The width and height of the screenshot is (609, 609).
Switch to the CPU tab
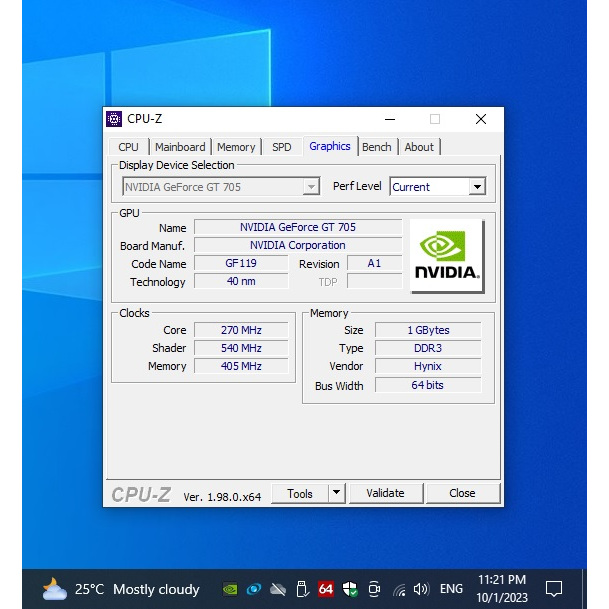(x=129, y=147)
